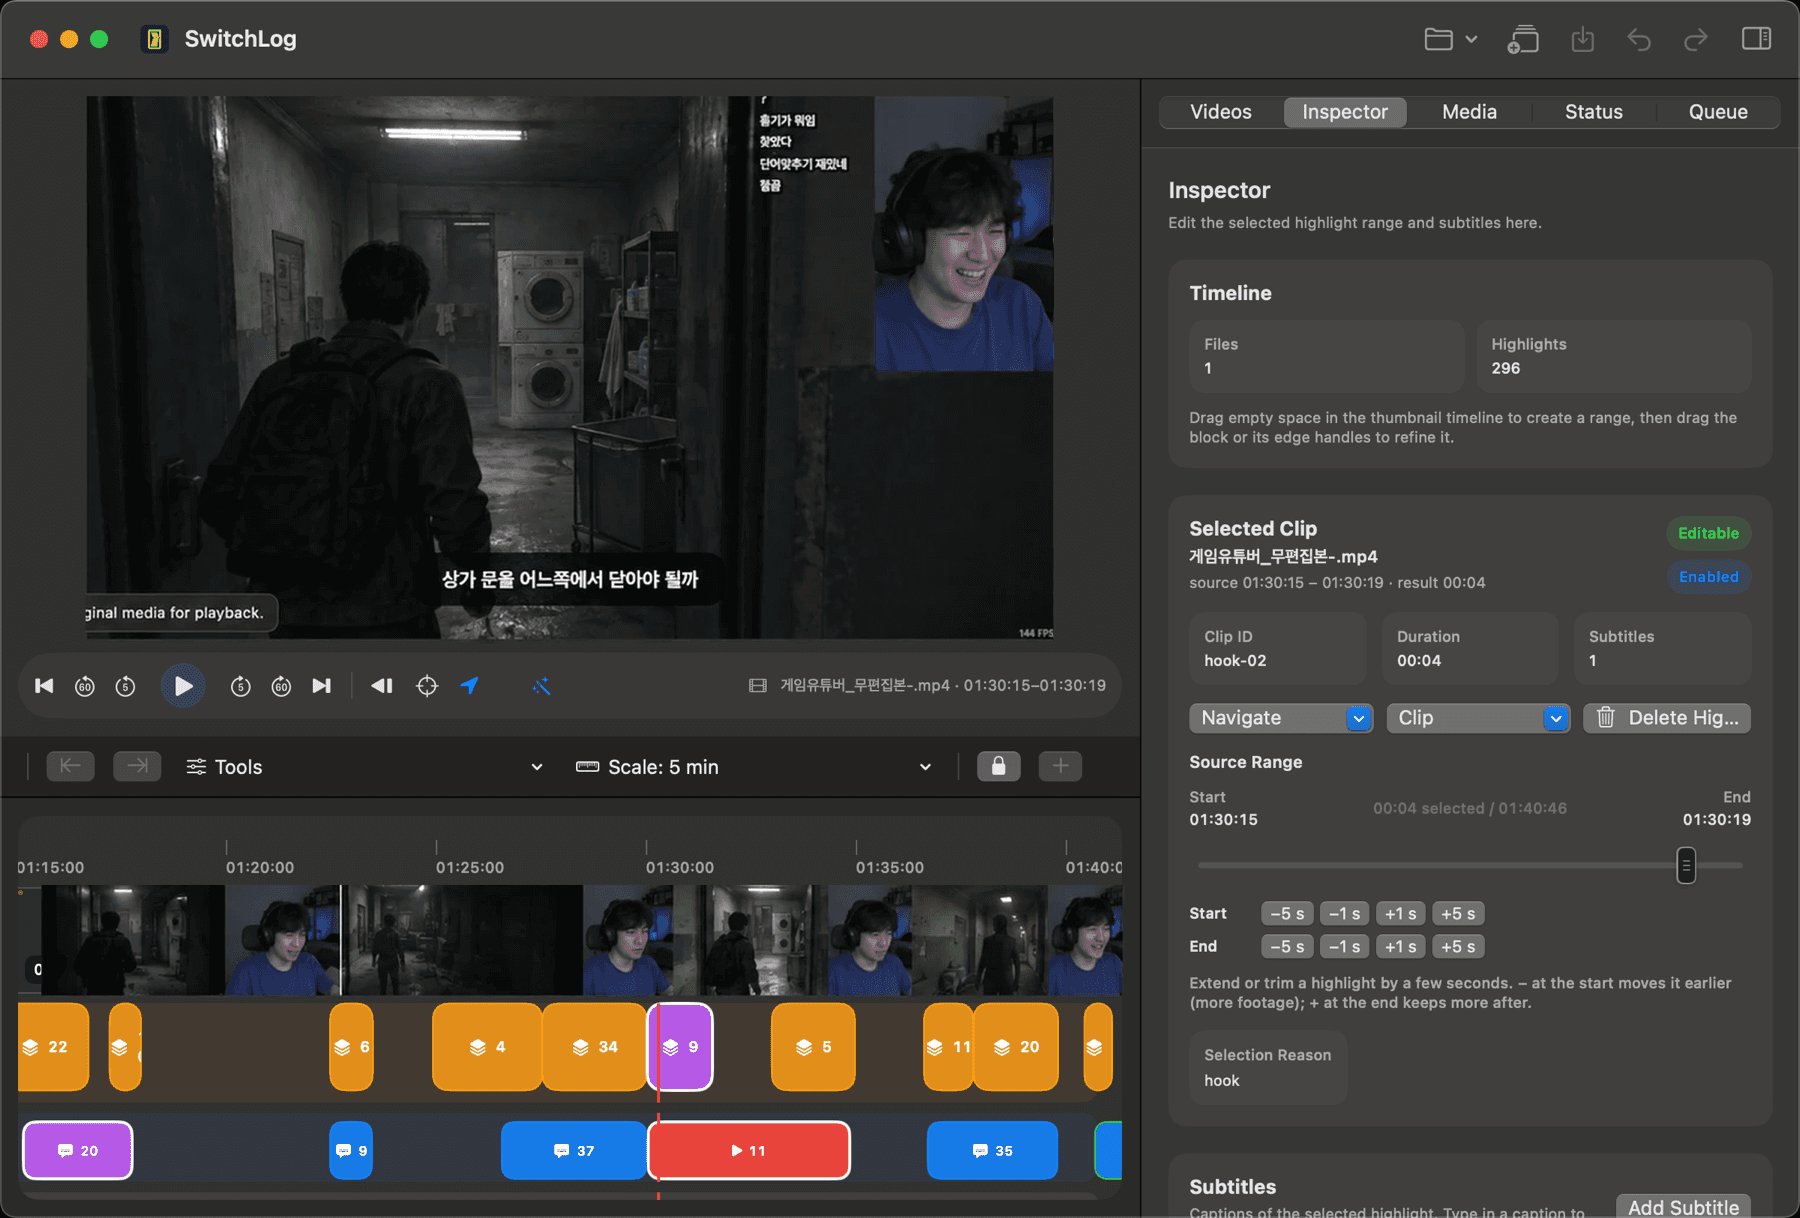Click End +5 s button
The height and width of the screenshot is (1218, 1800).
point(1458,947)
